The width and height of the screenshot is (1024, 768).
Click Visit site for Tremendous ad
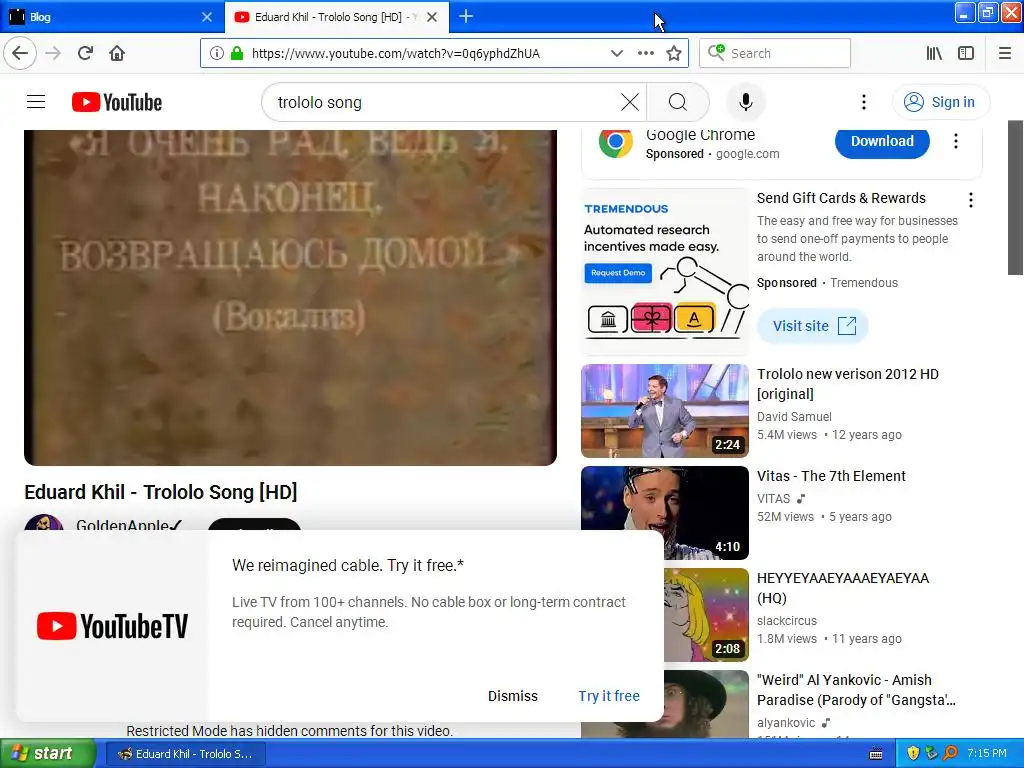(813, 326)
